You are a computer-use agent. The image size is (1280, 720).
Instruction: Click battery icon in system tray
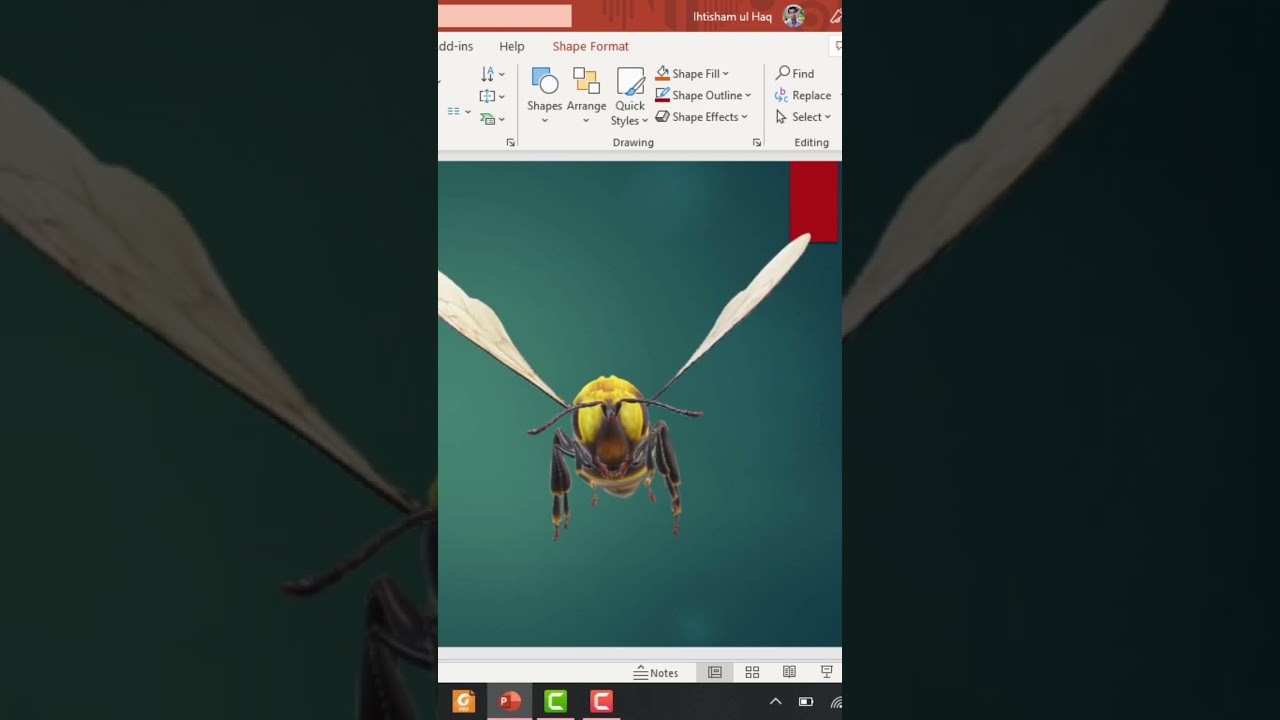tap(806, 702)
